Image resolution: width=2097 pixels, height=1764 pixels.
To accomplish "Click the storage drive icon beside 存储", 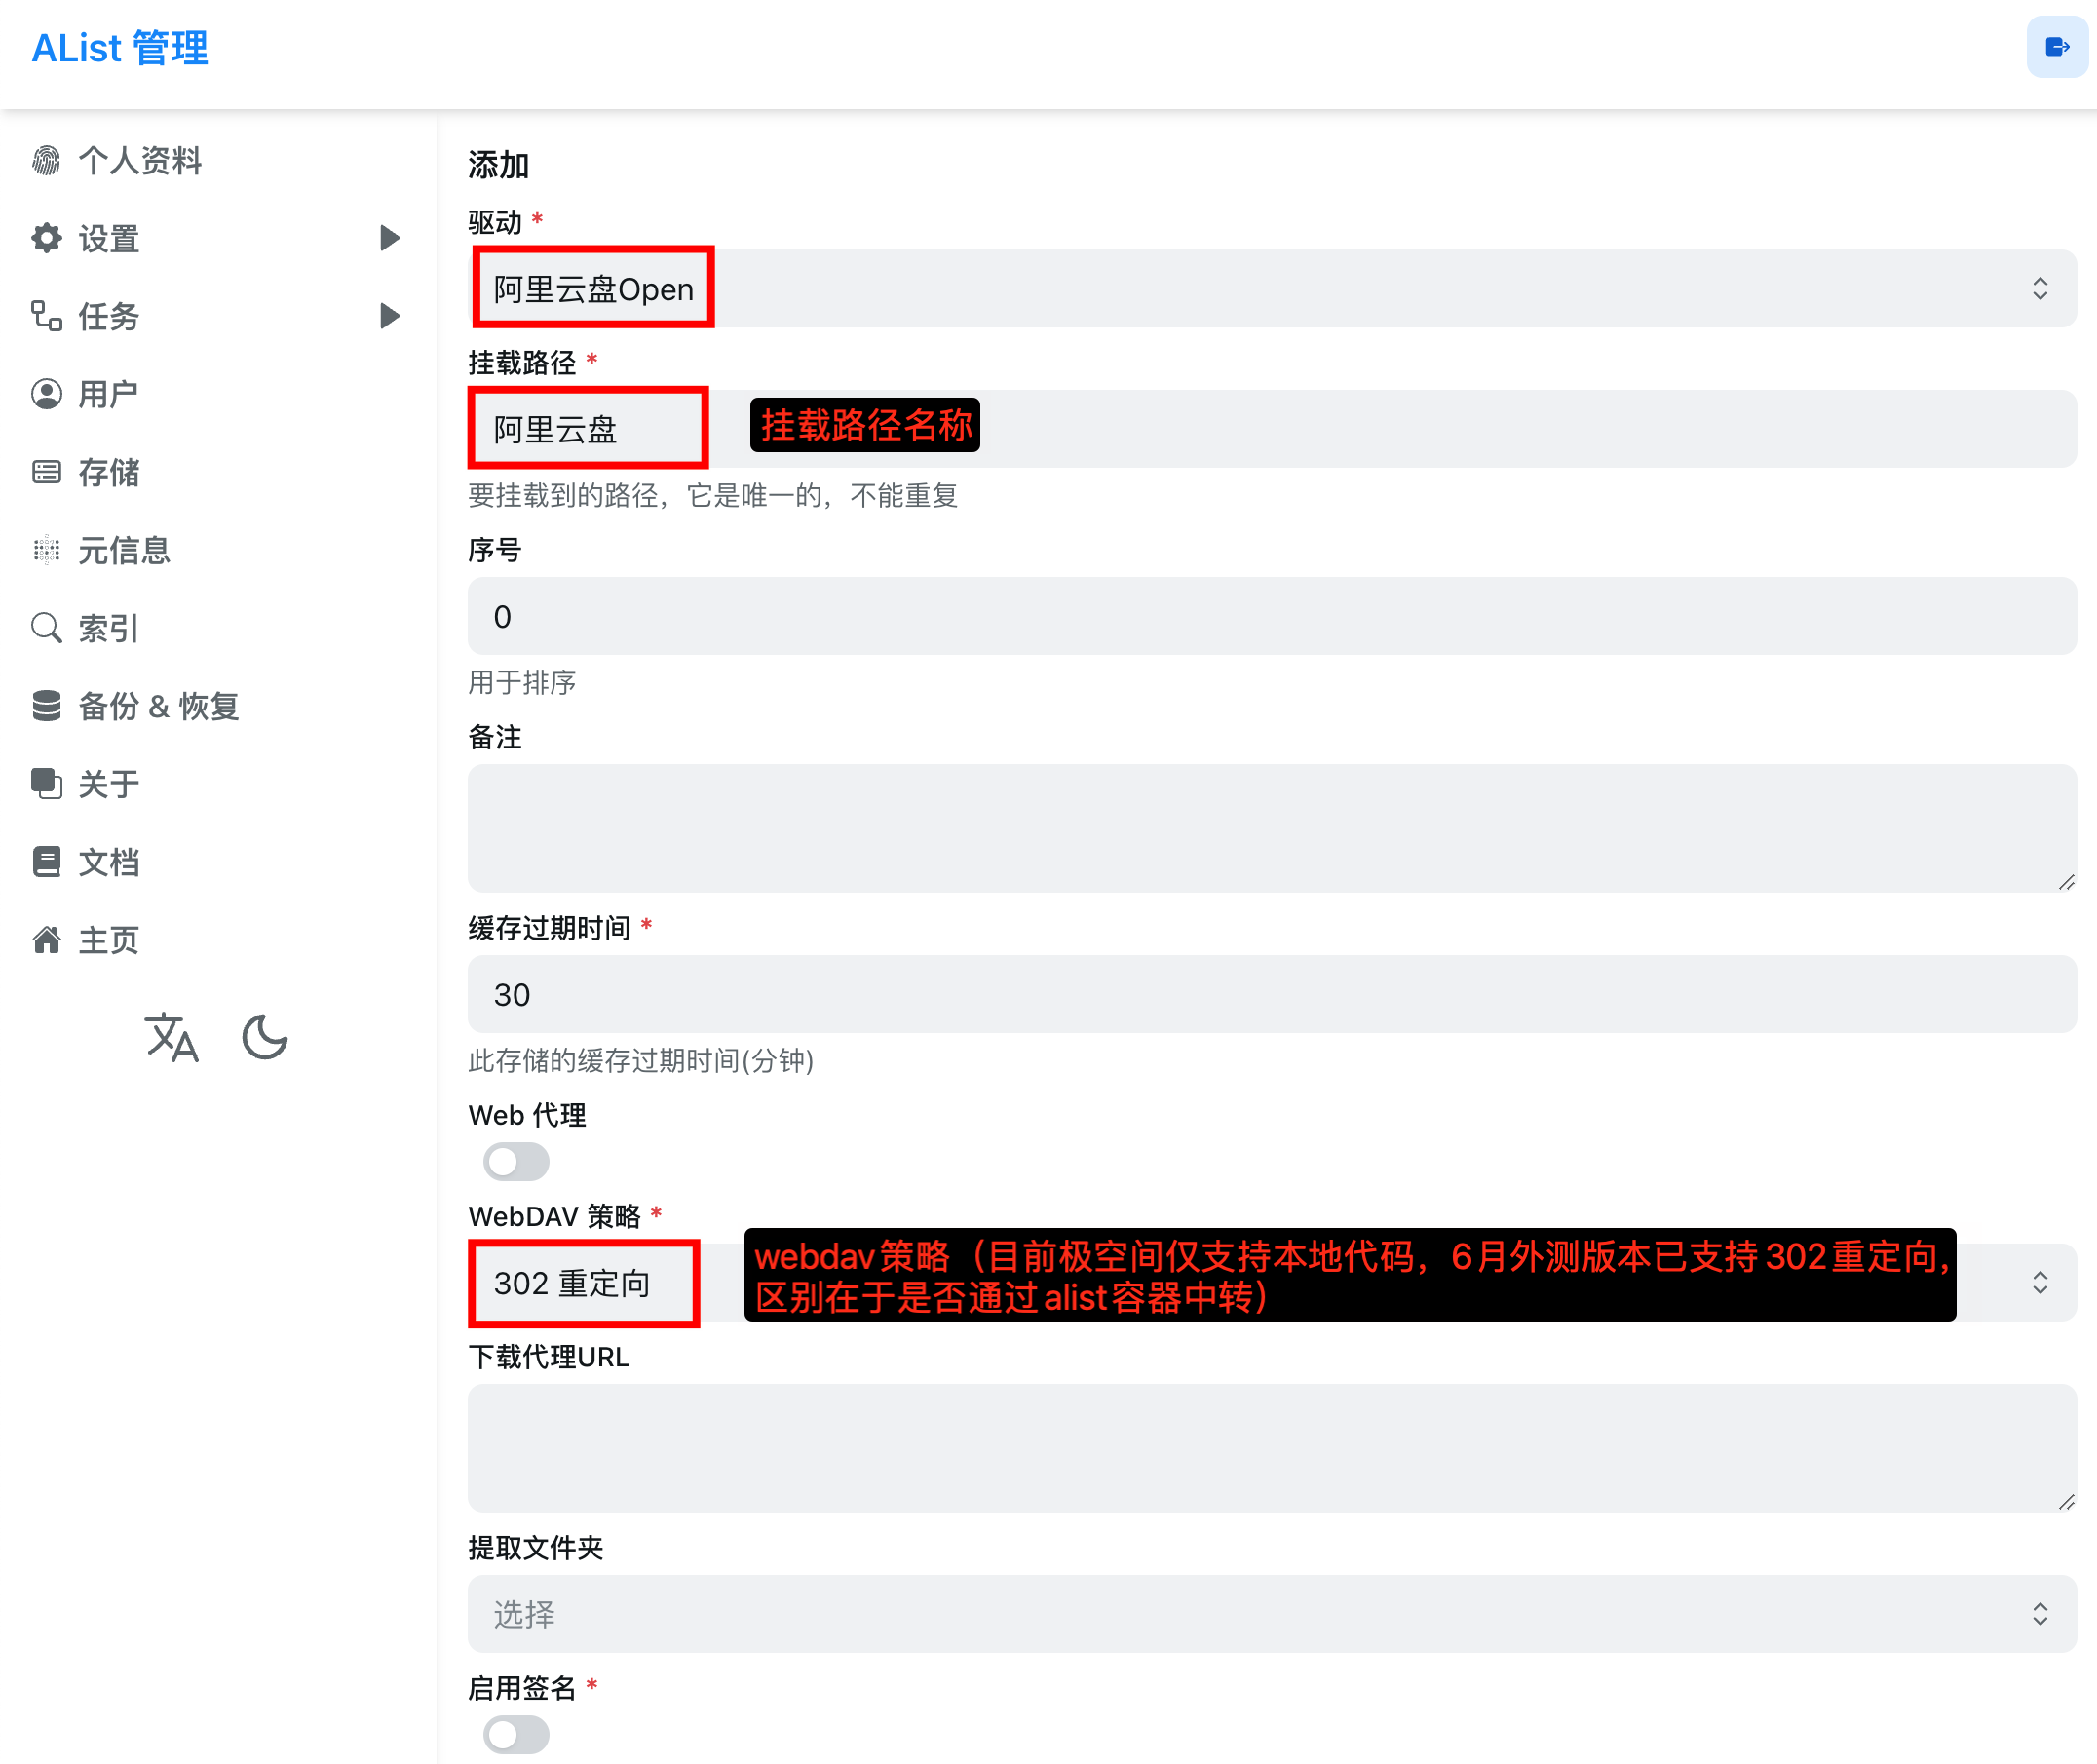I will (46, 472).
